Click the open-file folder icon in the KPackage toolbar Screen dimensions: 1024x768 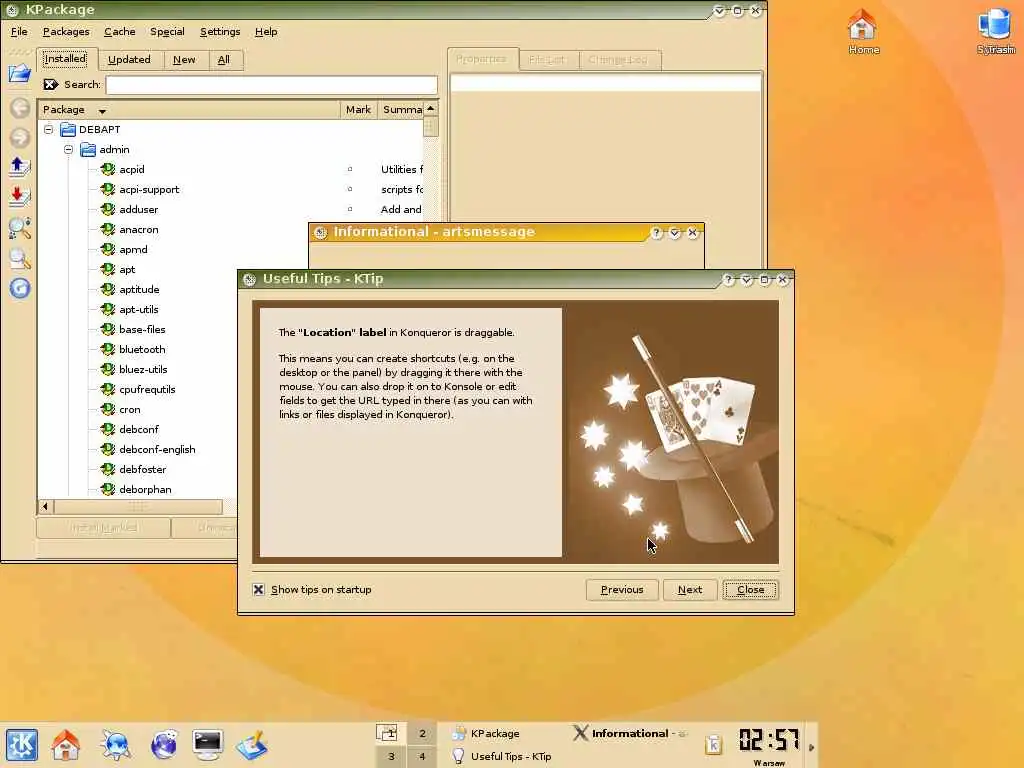[20, 72]
